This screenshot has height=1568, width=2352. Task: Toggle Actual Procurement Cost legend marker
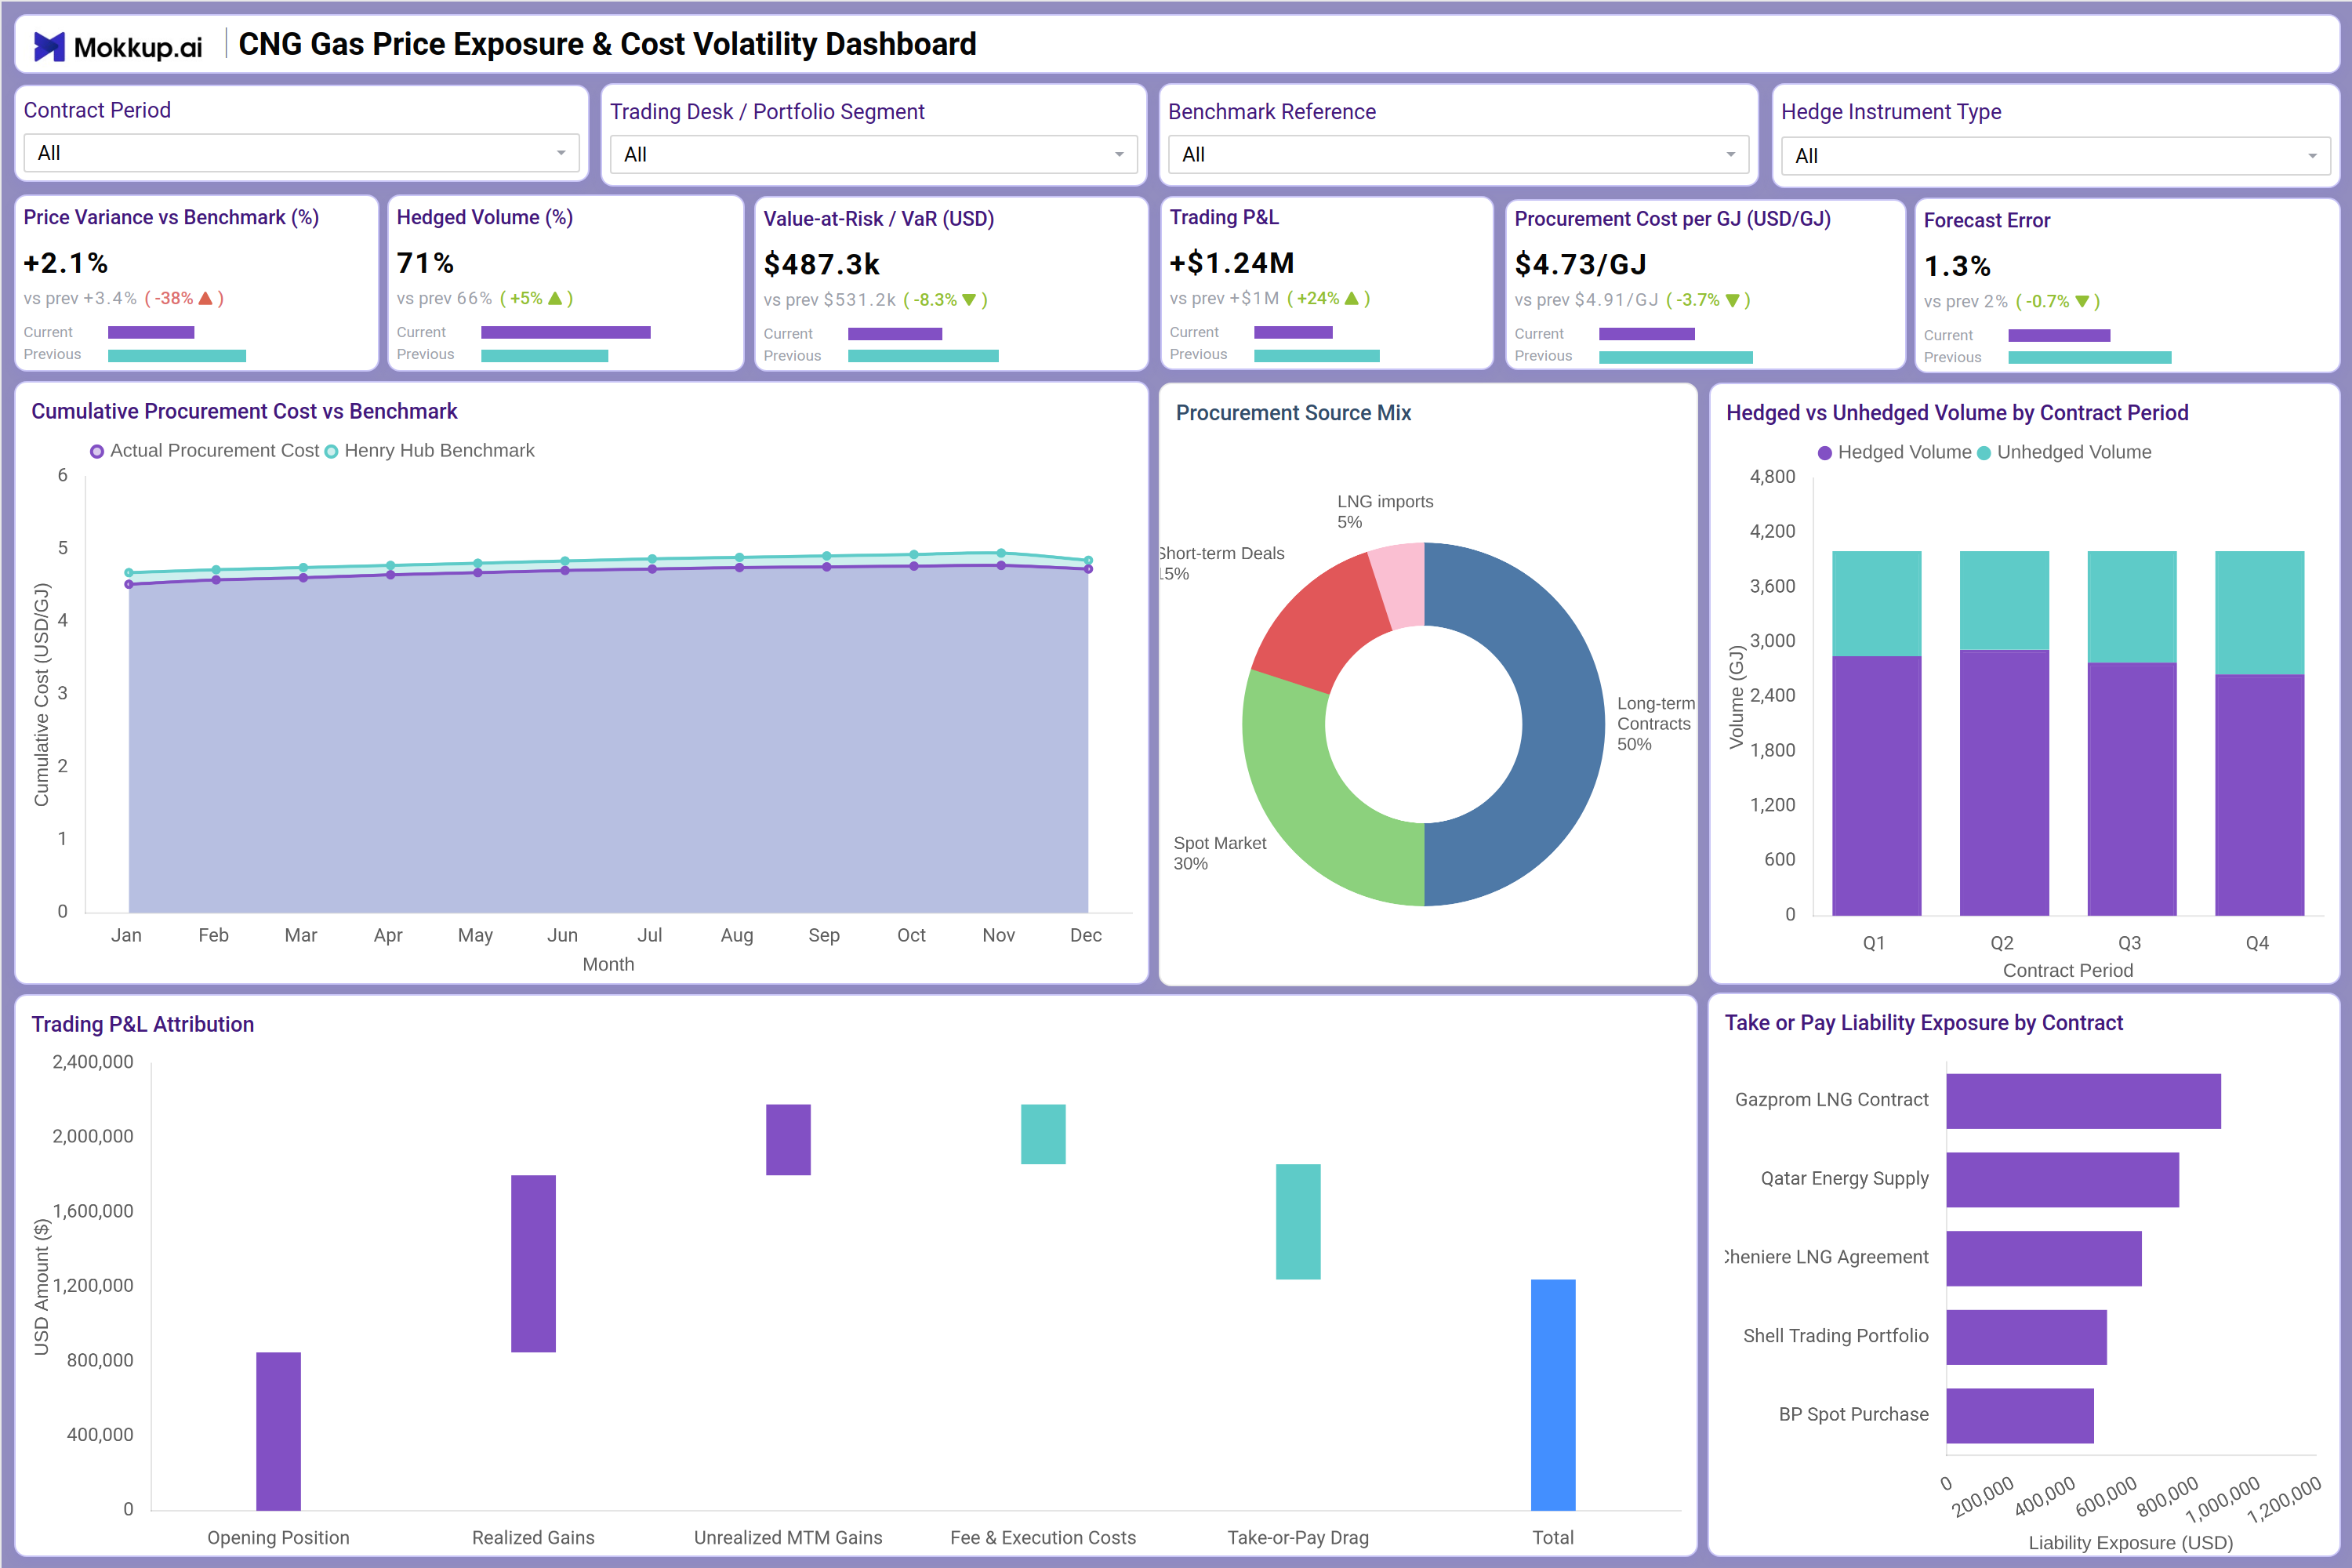pos(97,452)
